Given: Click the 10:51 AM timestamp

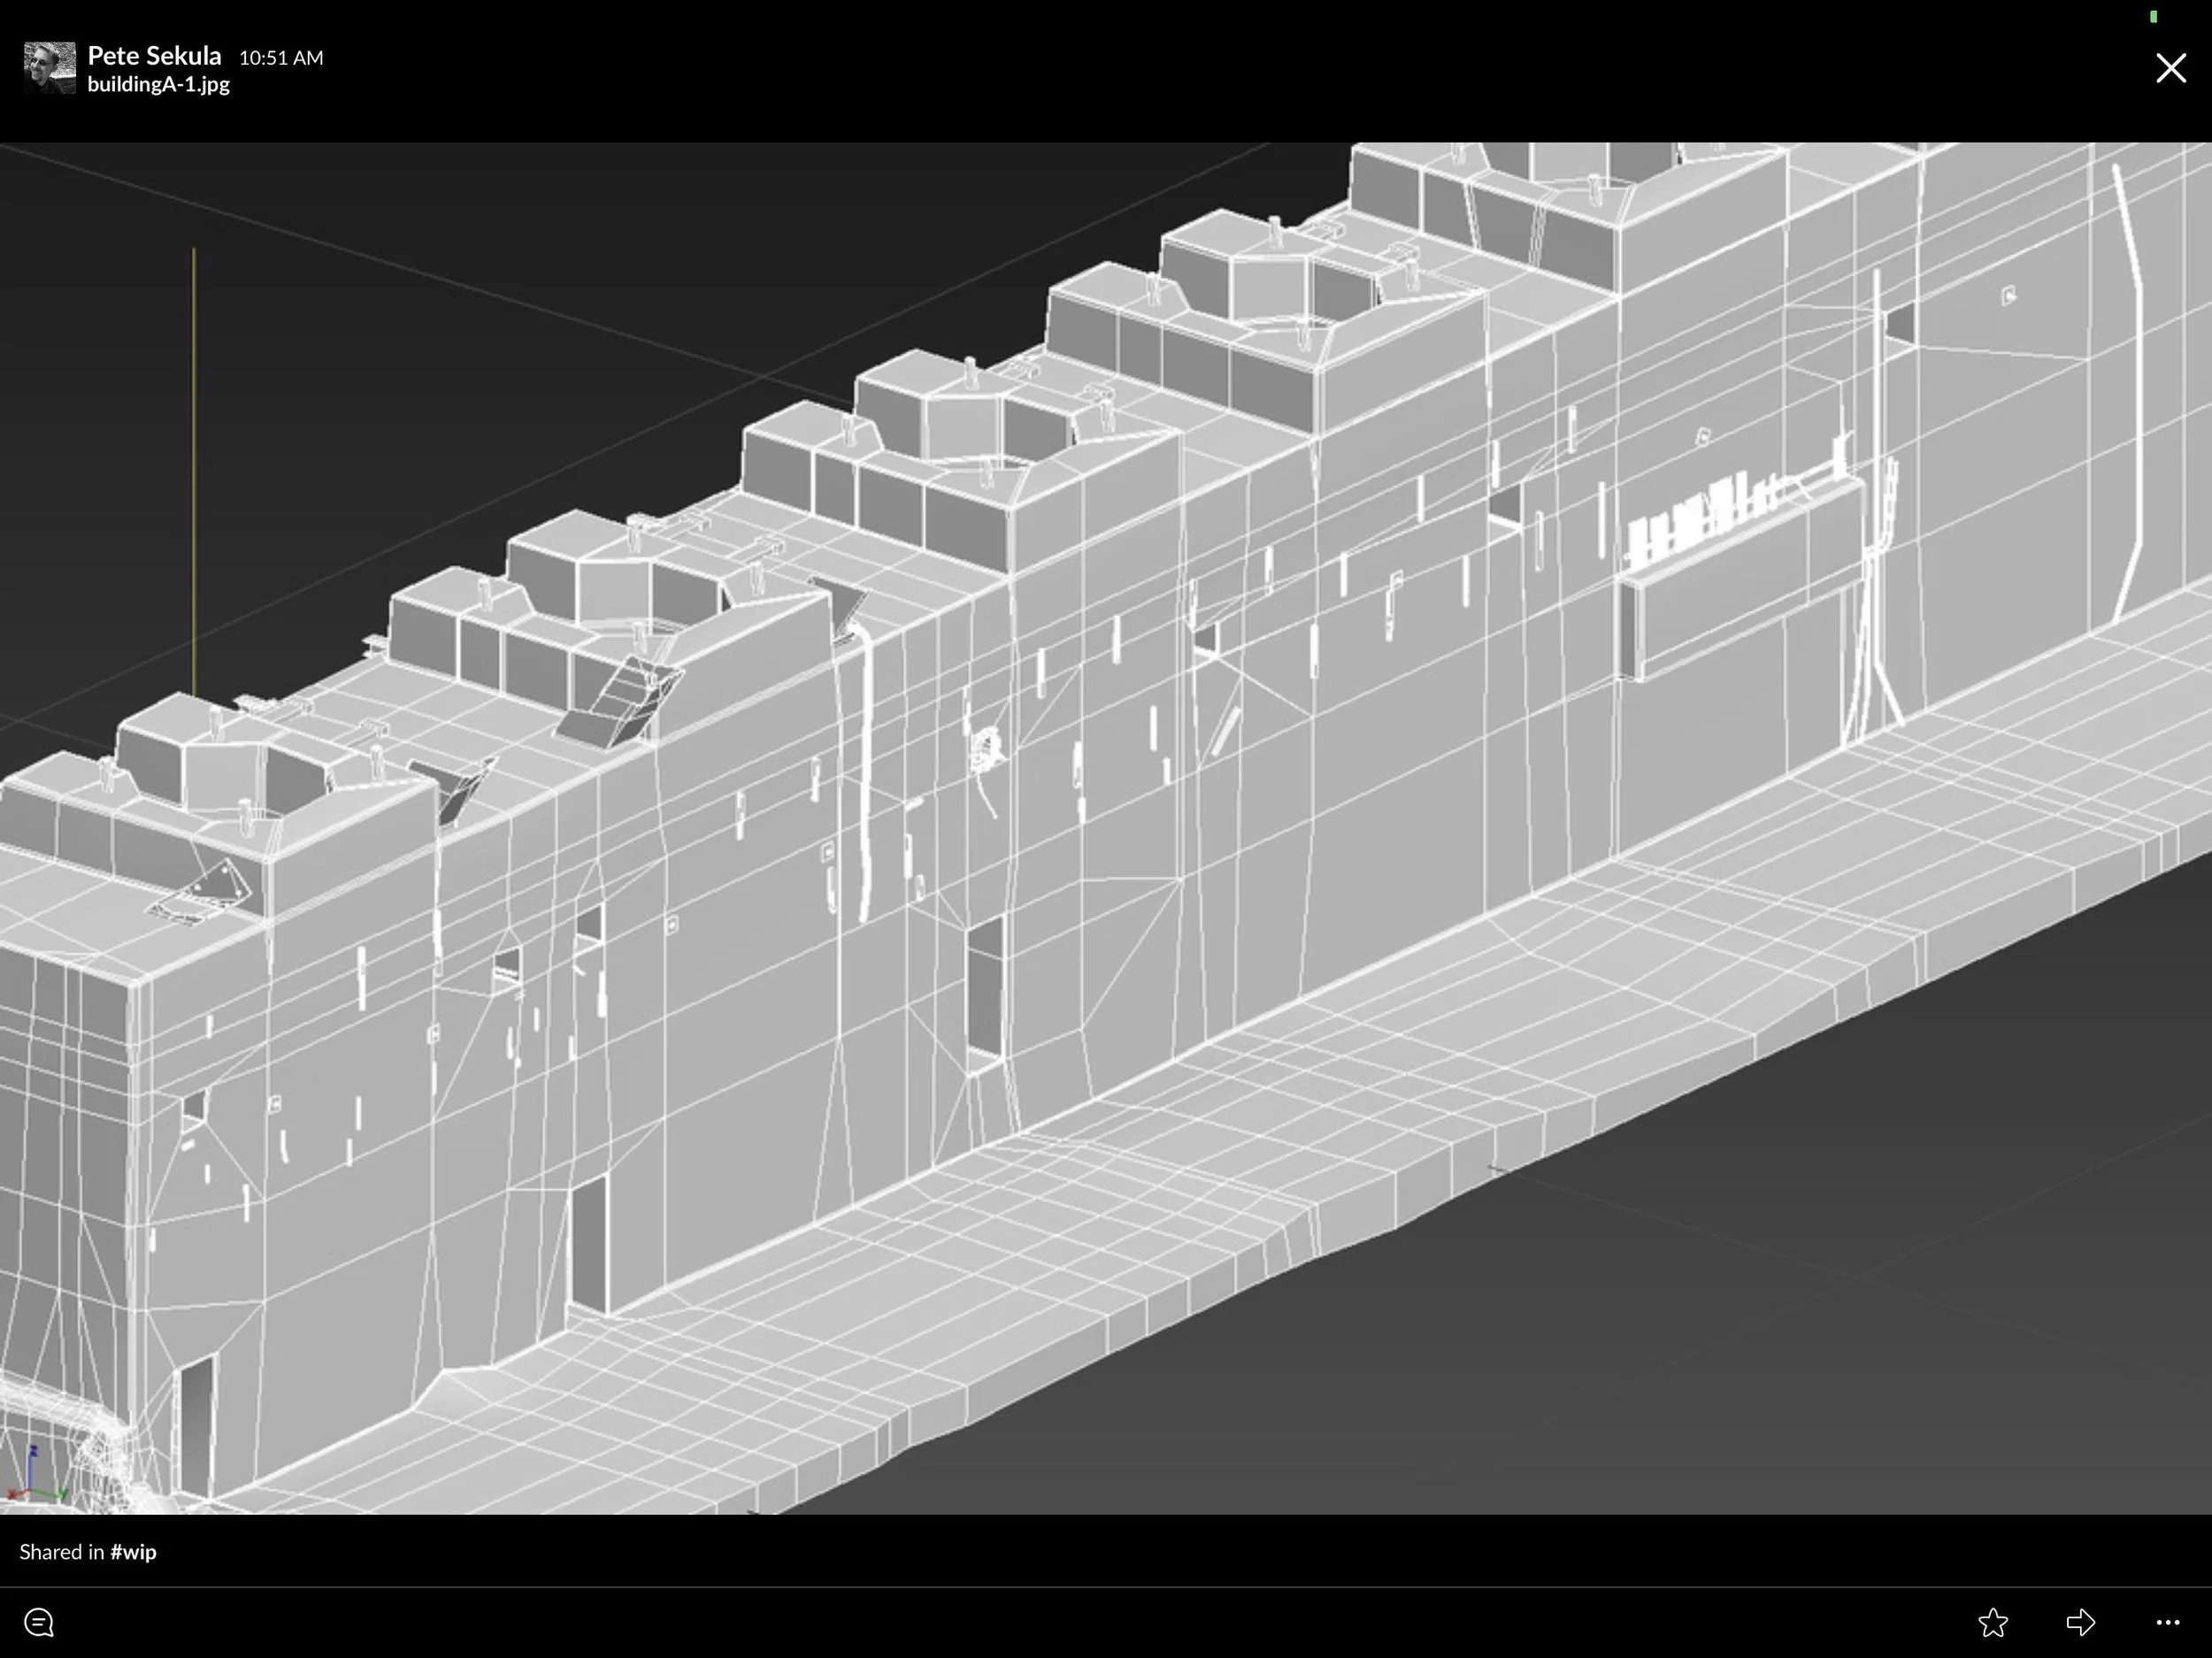Looking at the screenshot, I should coord(281,58).
